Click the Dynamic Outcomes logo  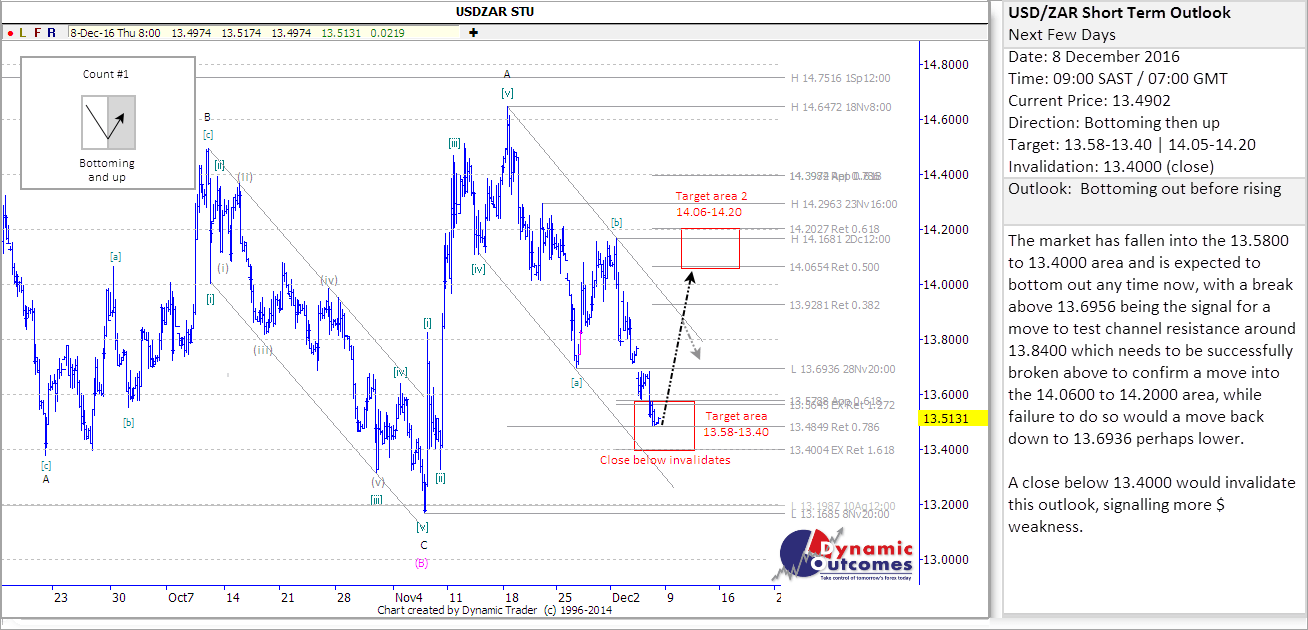pos(846,558)
